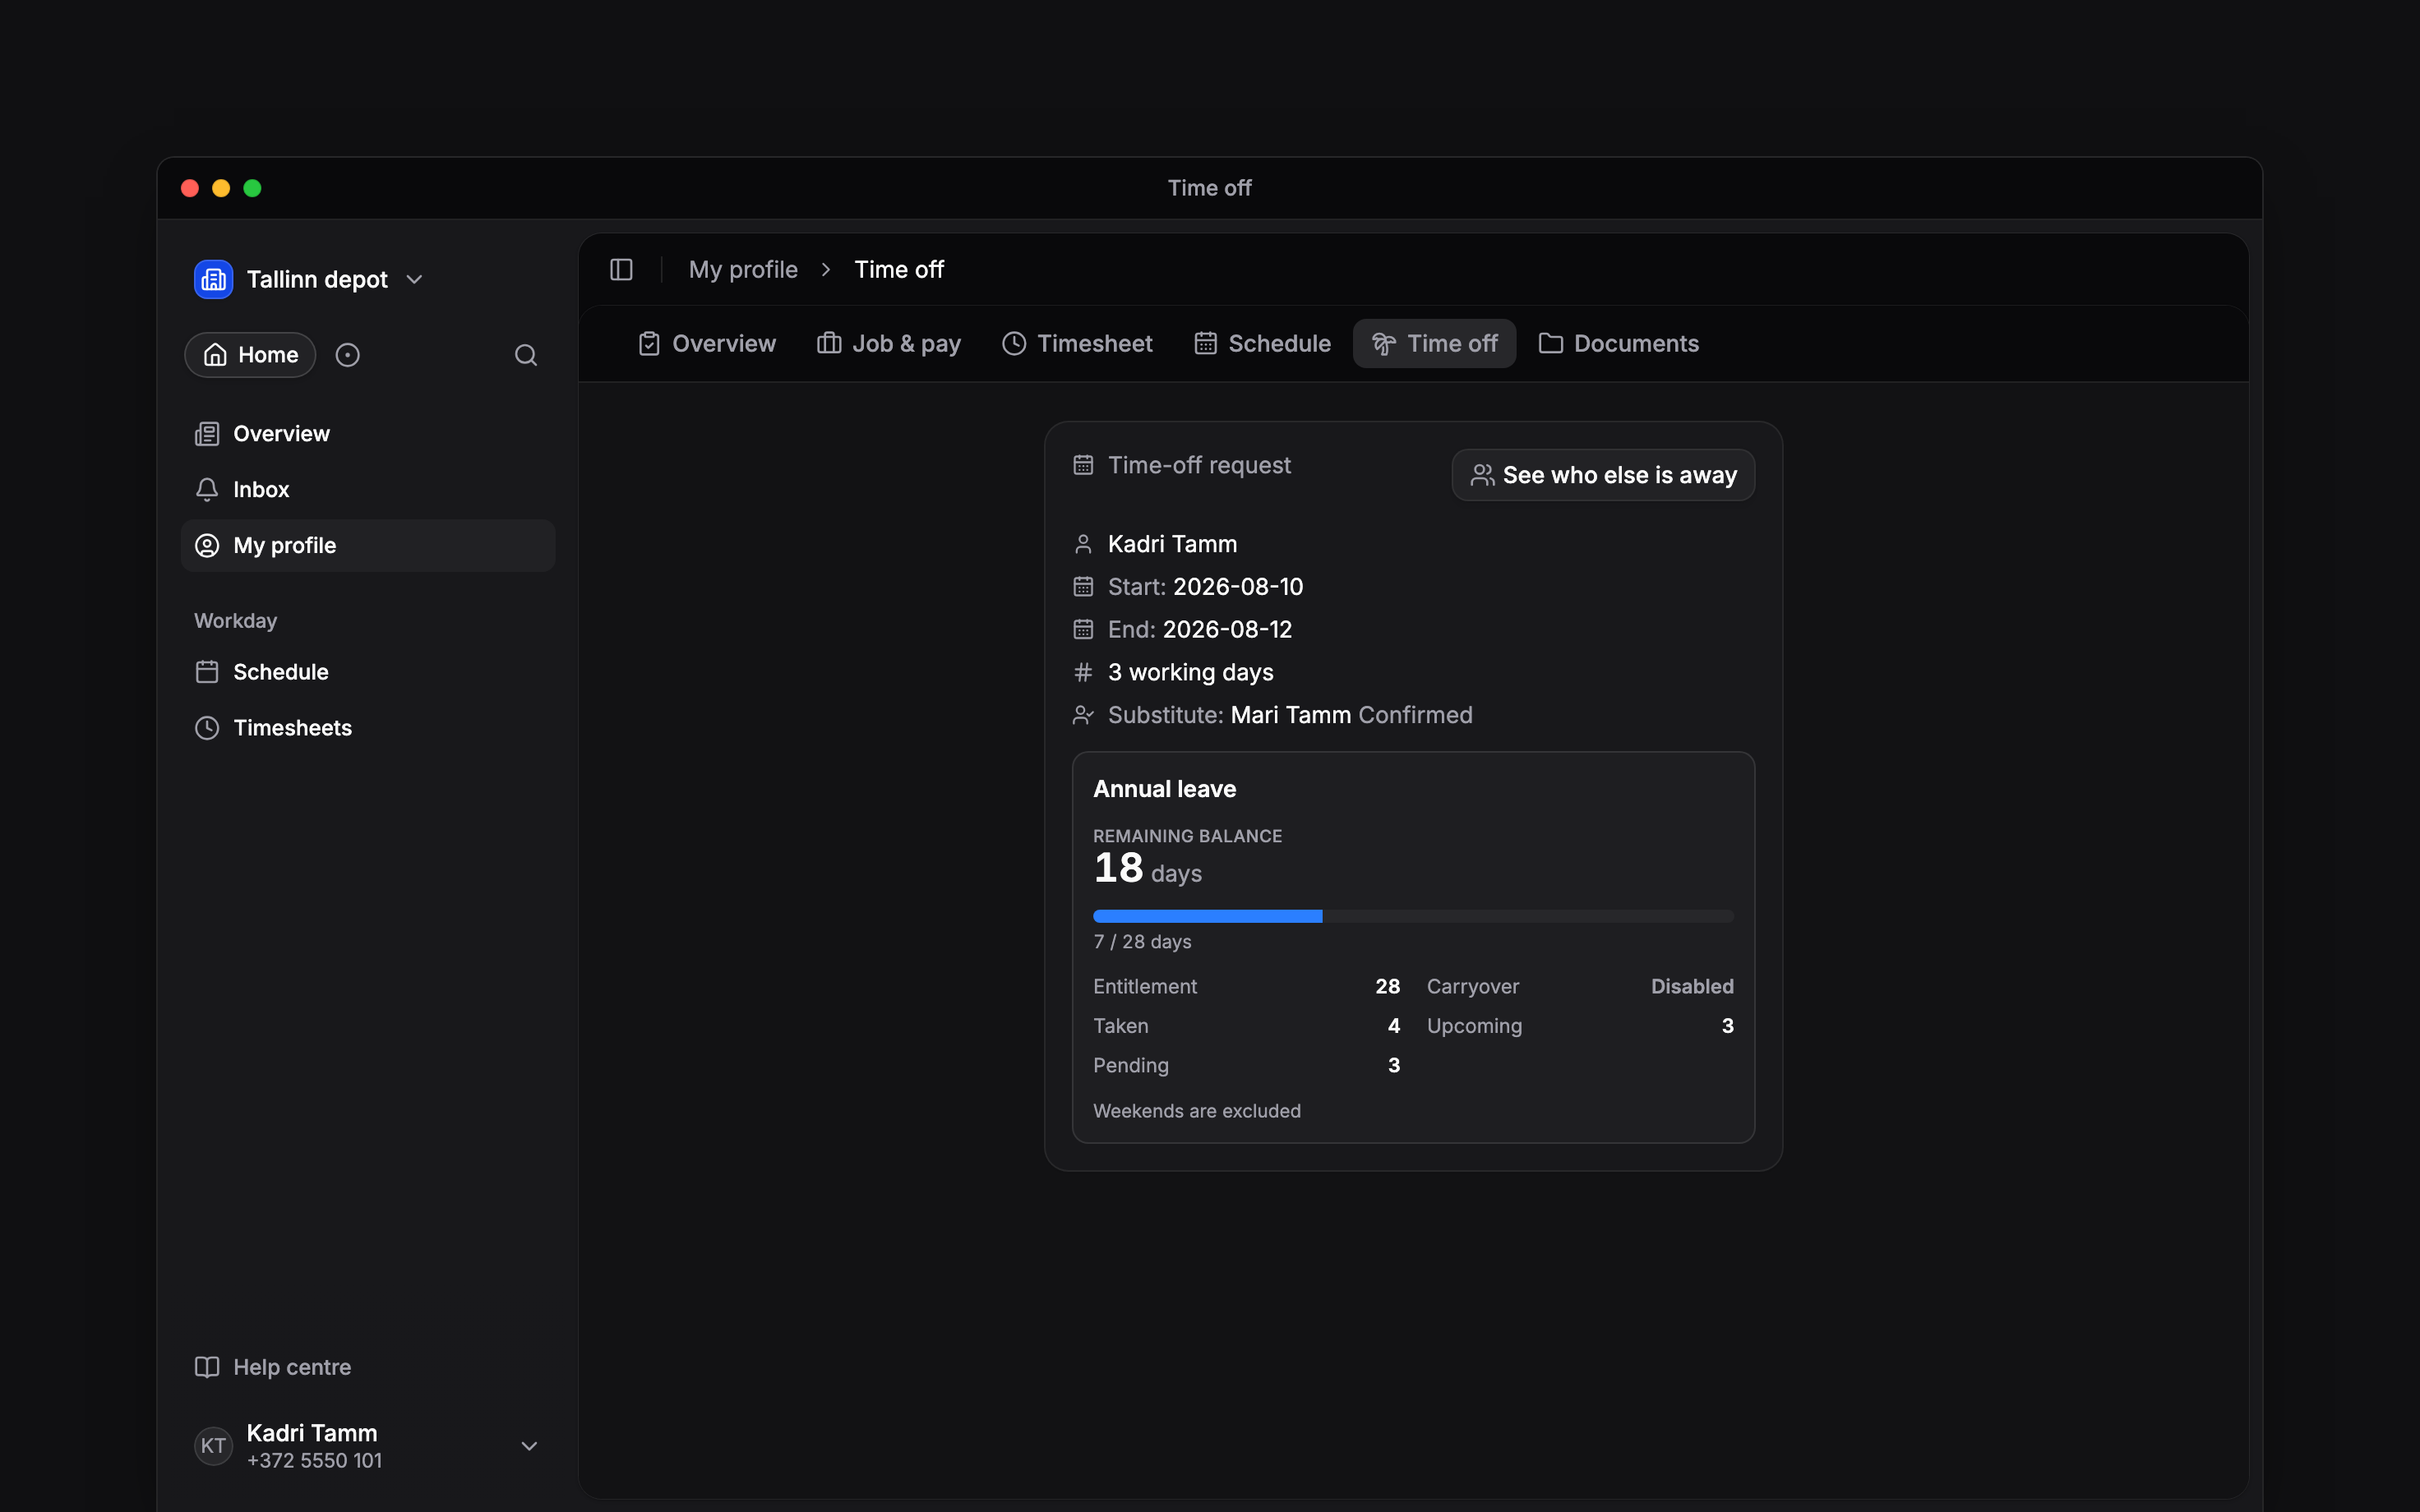
Task: Click the KT avatar circle
Action: [213, 1446]
